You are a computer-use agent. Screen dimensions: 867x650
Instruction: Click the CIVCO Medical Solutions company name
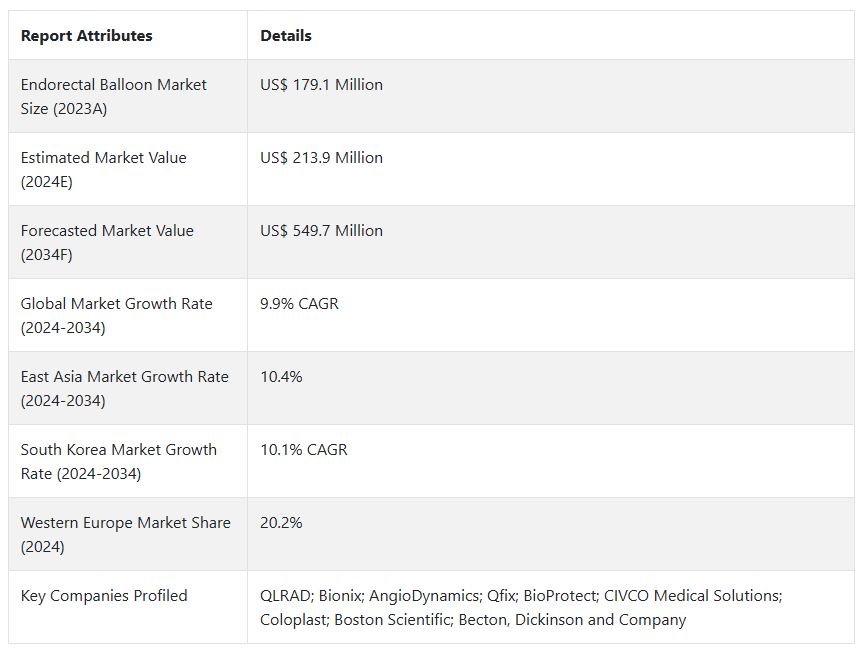click(691, 596)
